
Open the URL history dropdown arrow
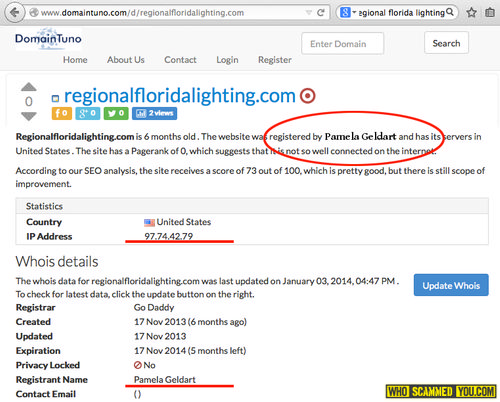point(309,13)
